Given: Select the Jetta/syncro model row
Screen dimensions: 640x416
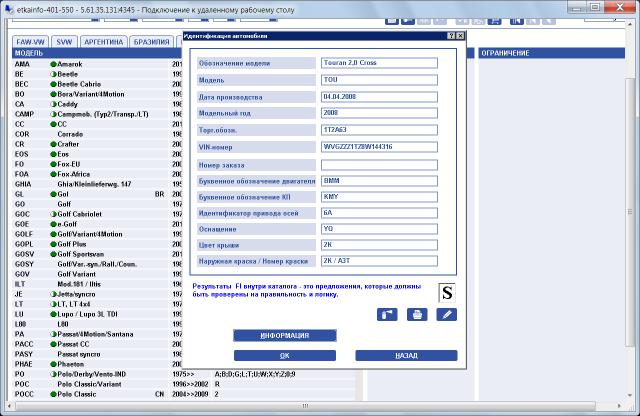Looking at the screenshot, I should pos(97,294).
